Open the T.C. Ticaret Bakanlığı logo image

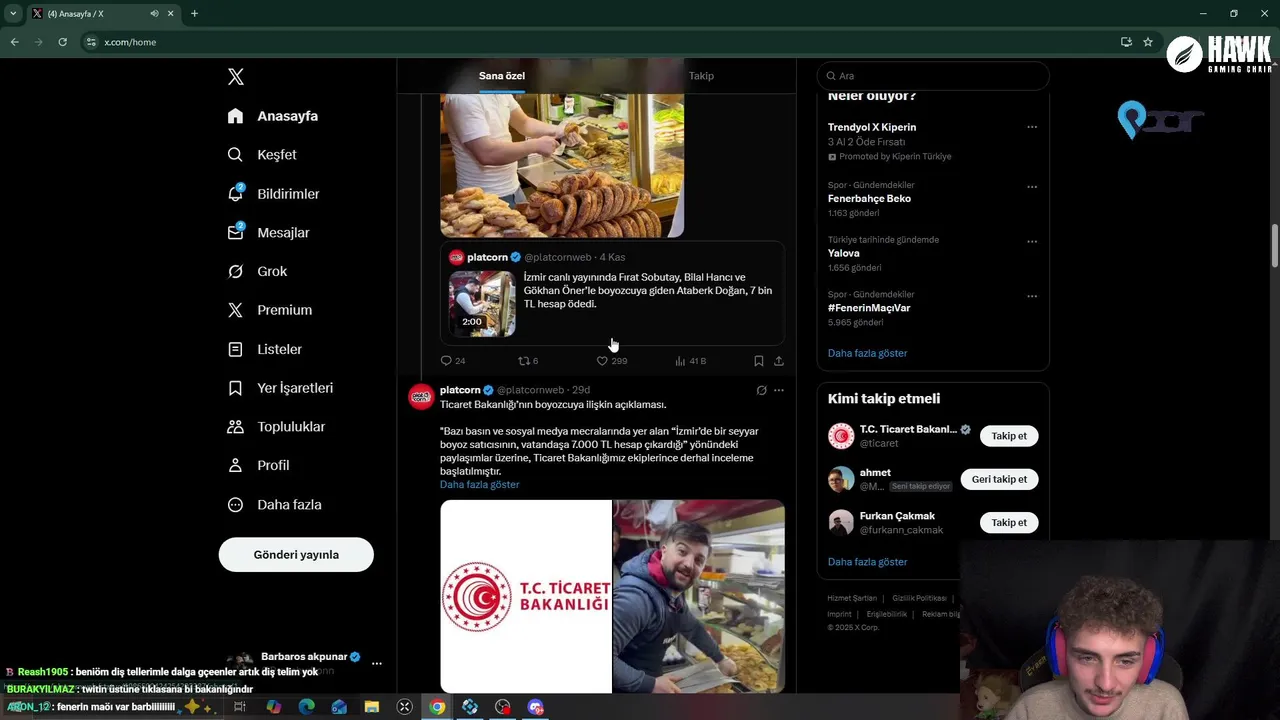(x=526, y=596)
